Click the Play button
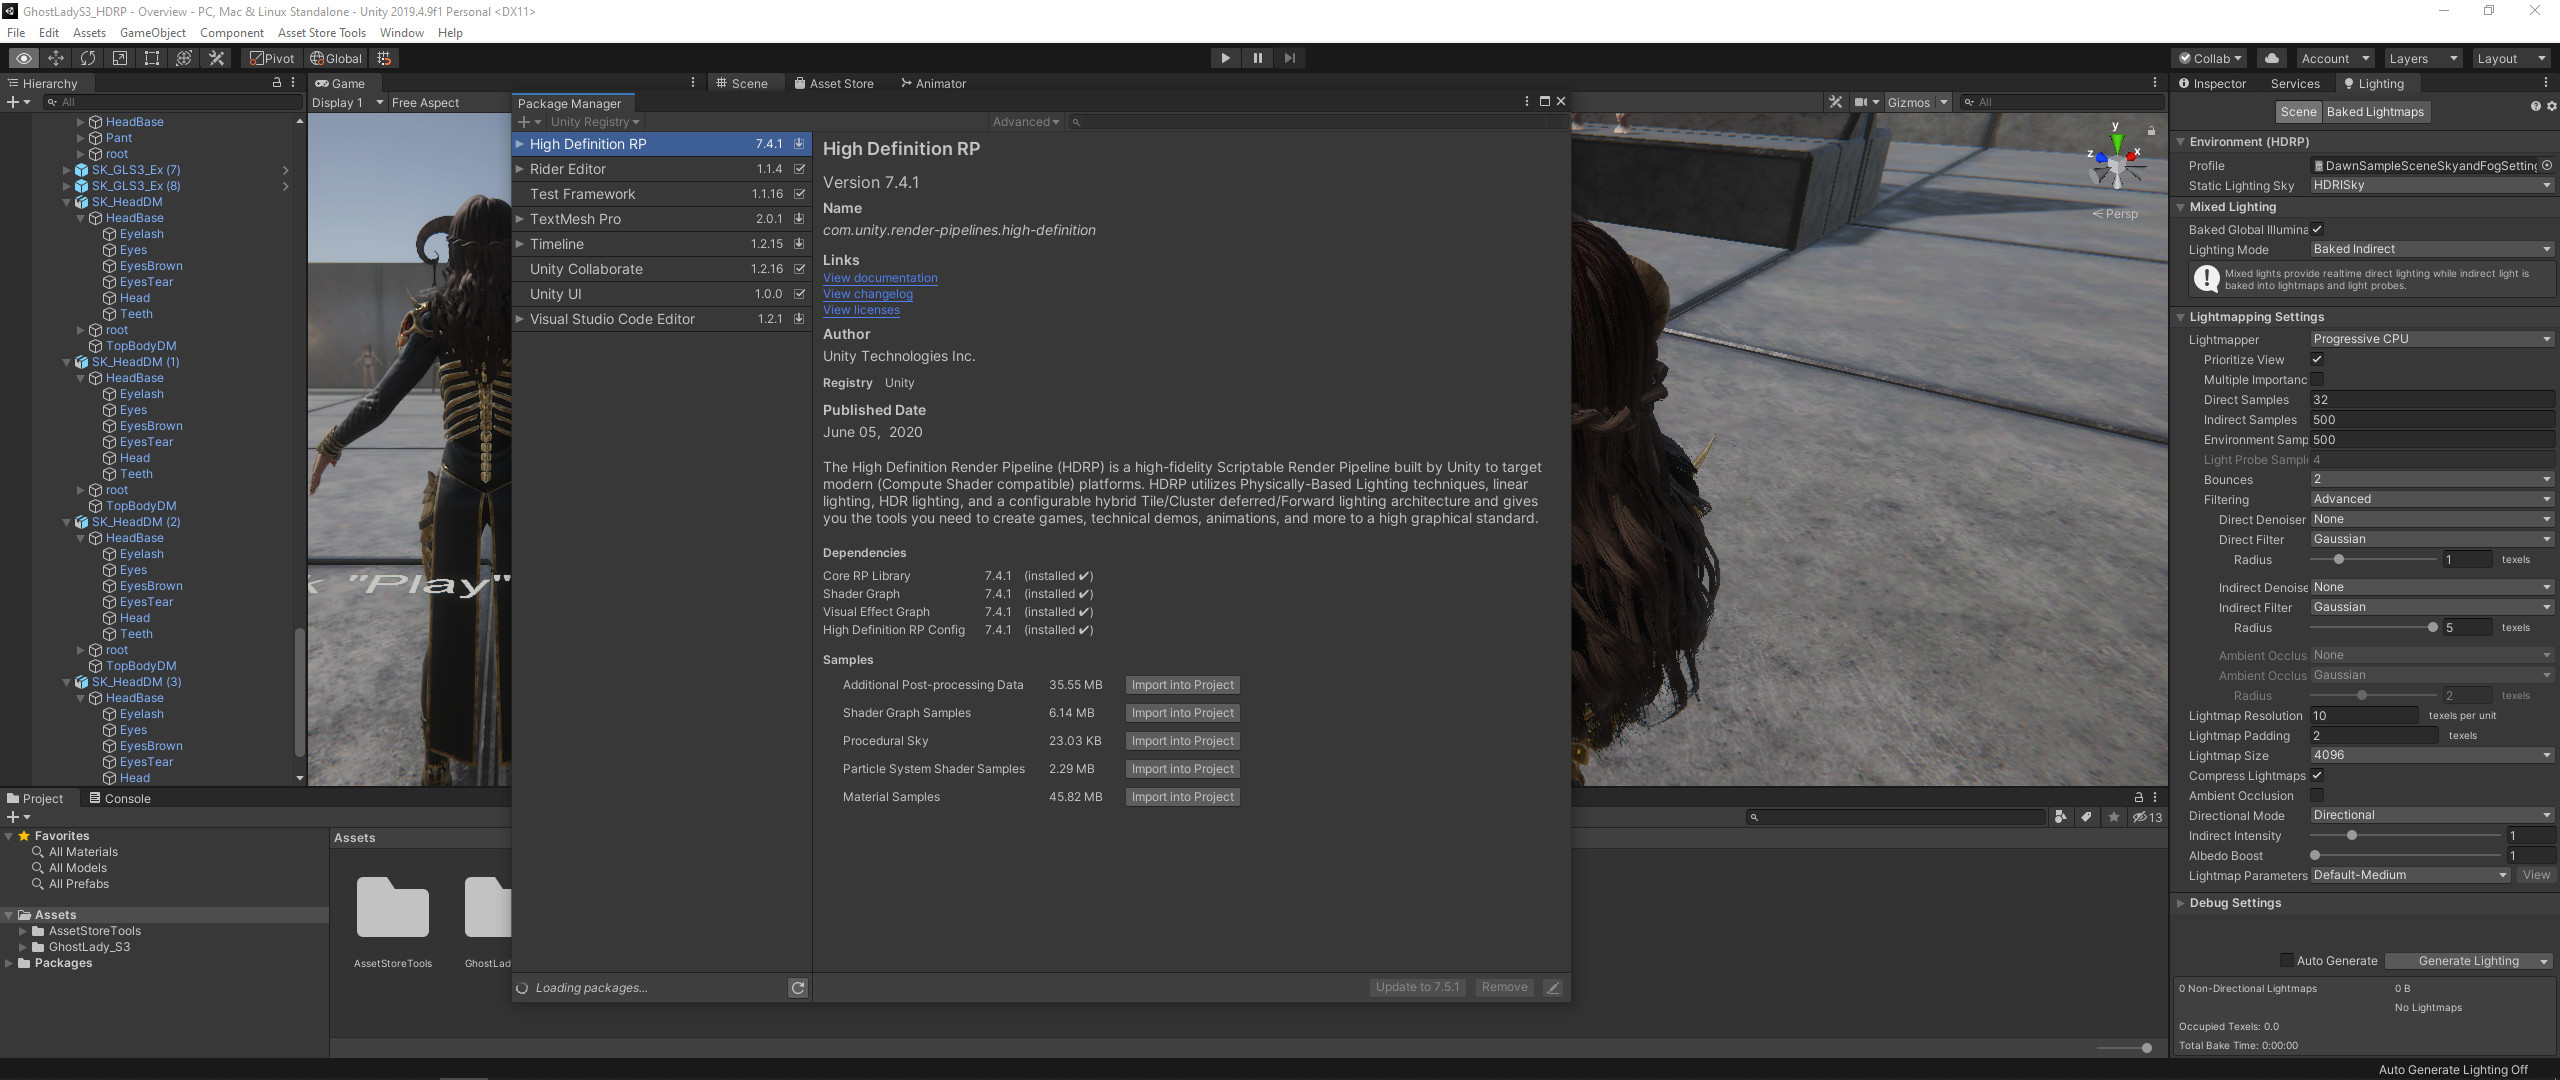This screenshot has width=2560, height=1080. pos(1225,58)
